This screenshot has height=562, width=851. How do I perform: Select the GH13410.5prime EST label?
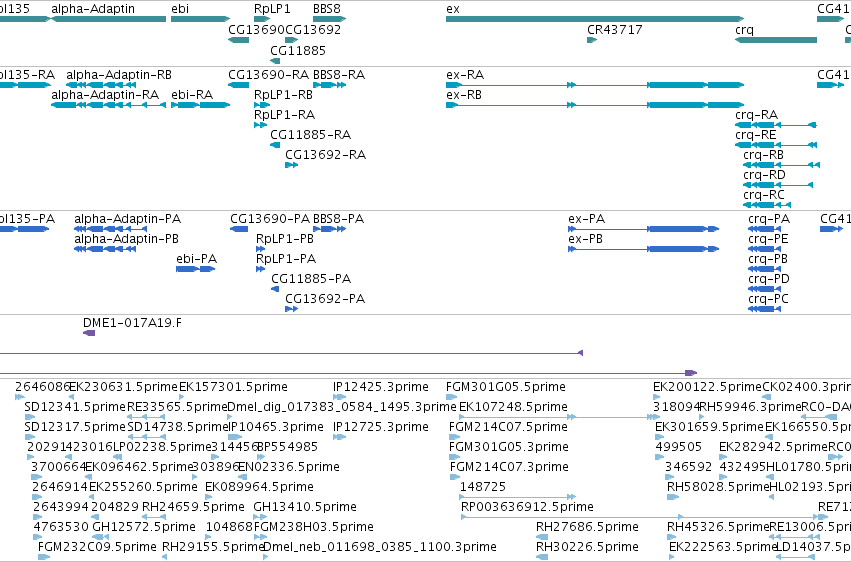[305, 508]
